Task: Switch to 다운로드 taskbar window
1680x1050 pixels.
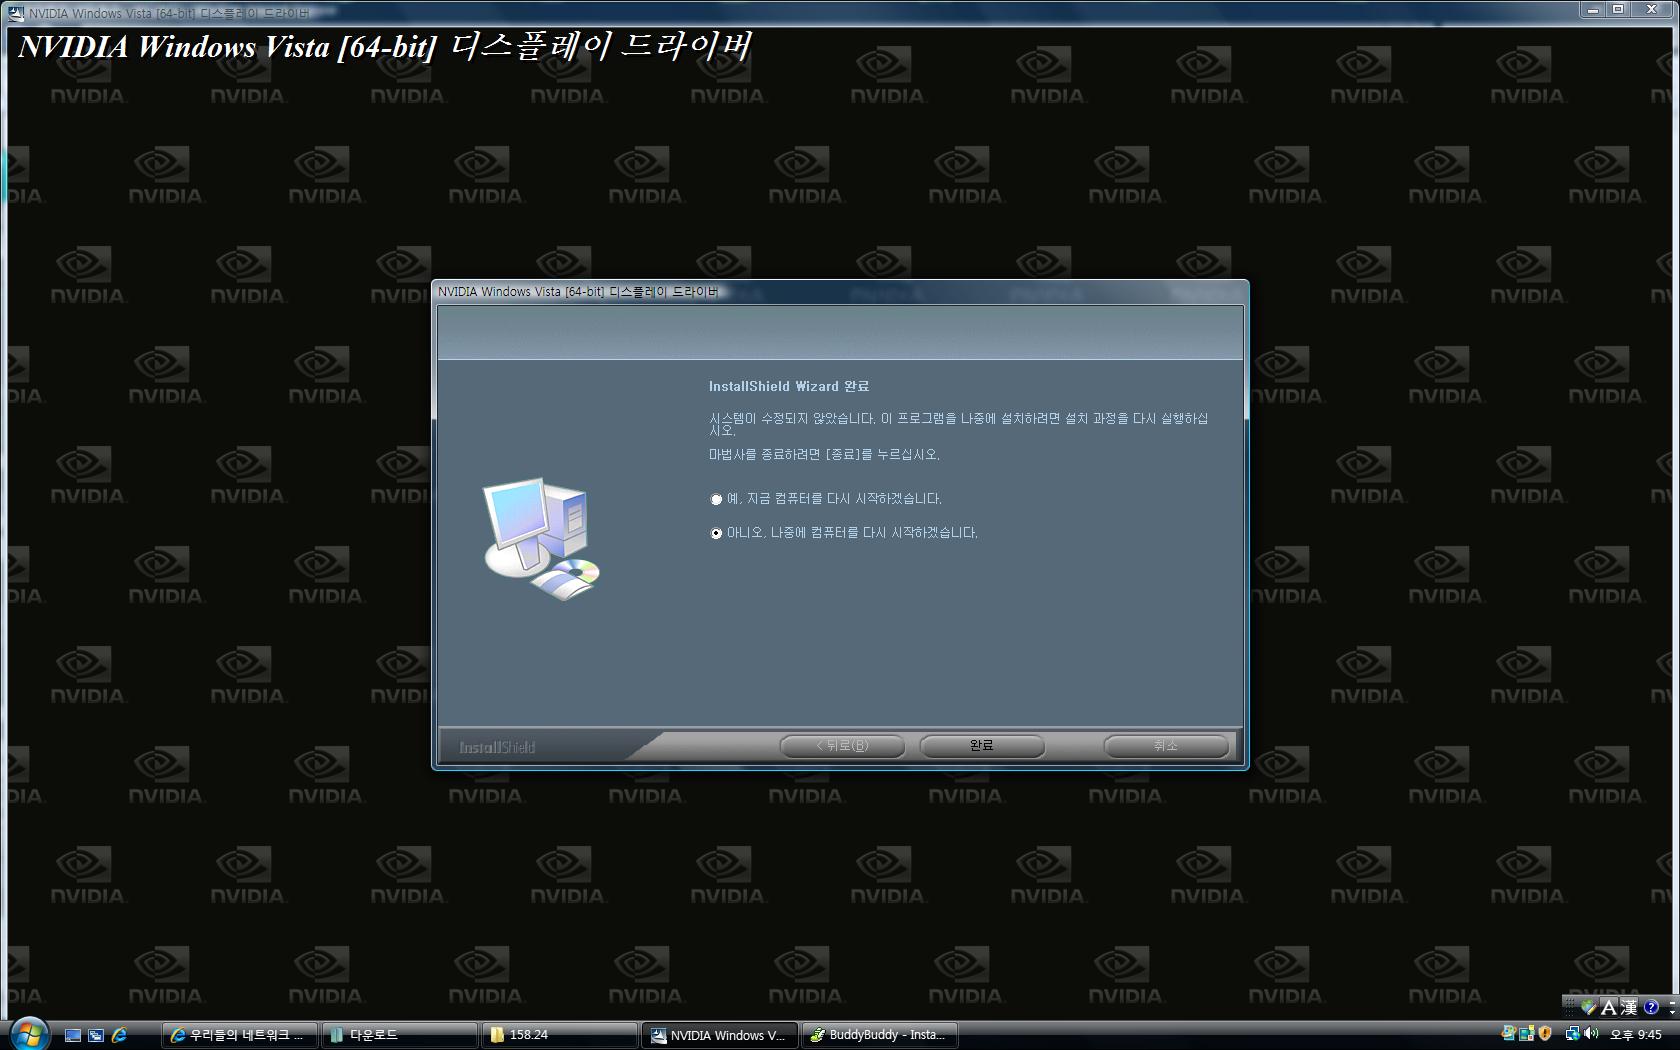Action: click(x=400, y=1035)
